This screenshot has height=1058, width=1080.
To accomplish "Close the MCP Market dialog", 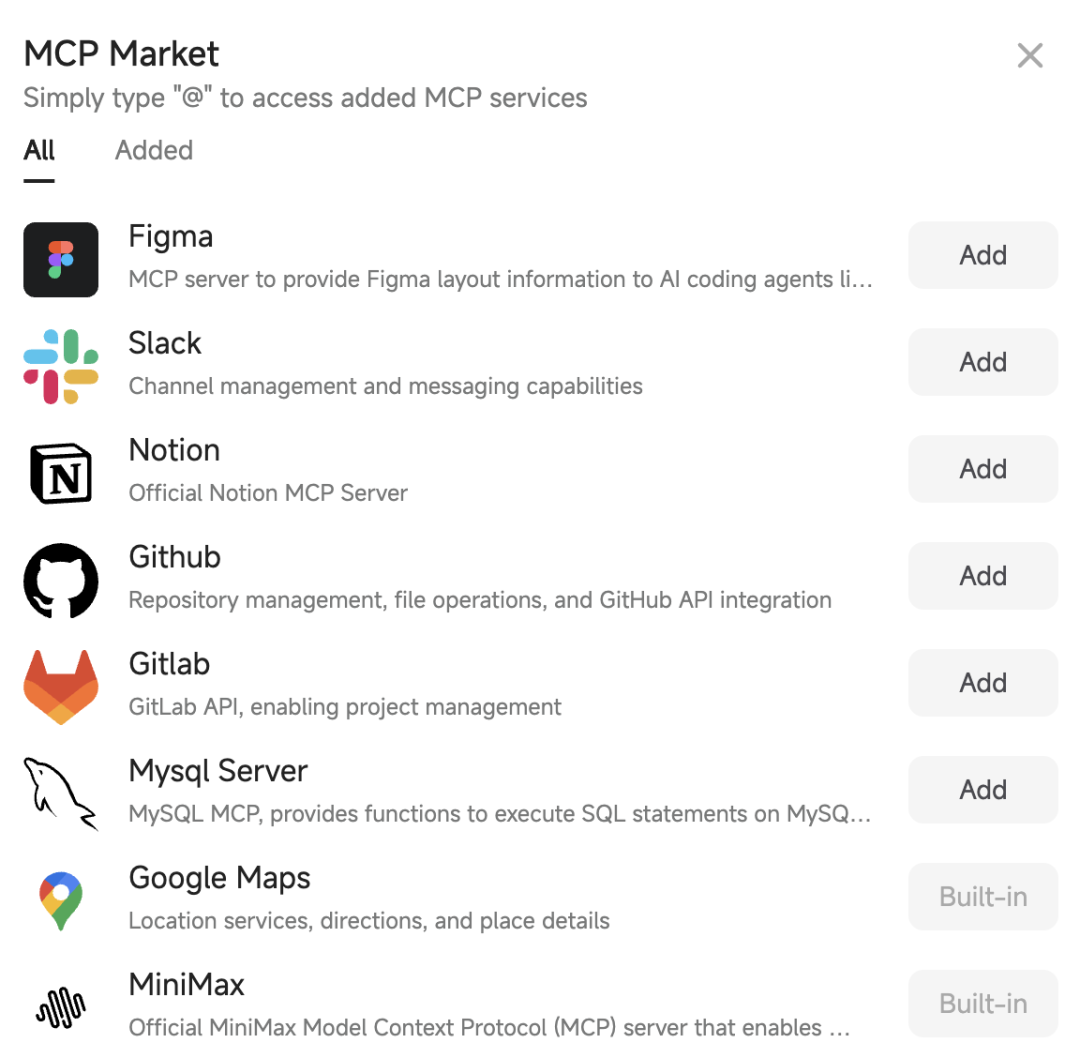I will tap(1030, 55).
